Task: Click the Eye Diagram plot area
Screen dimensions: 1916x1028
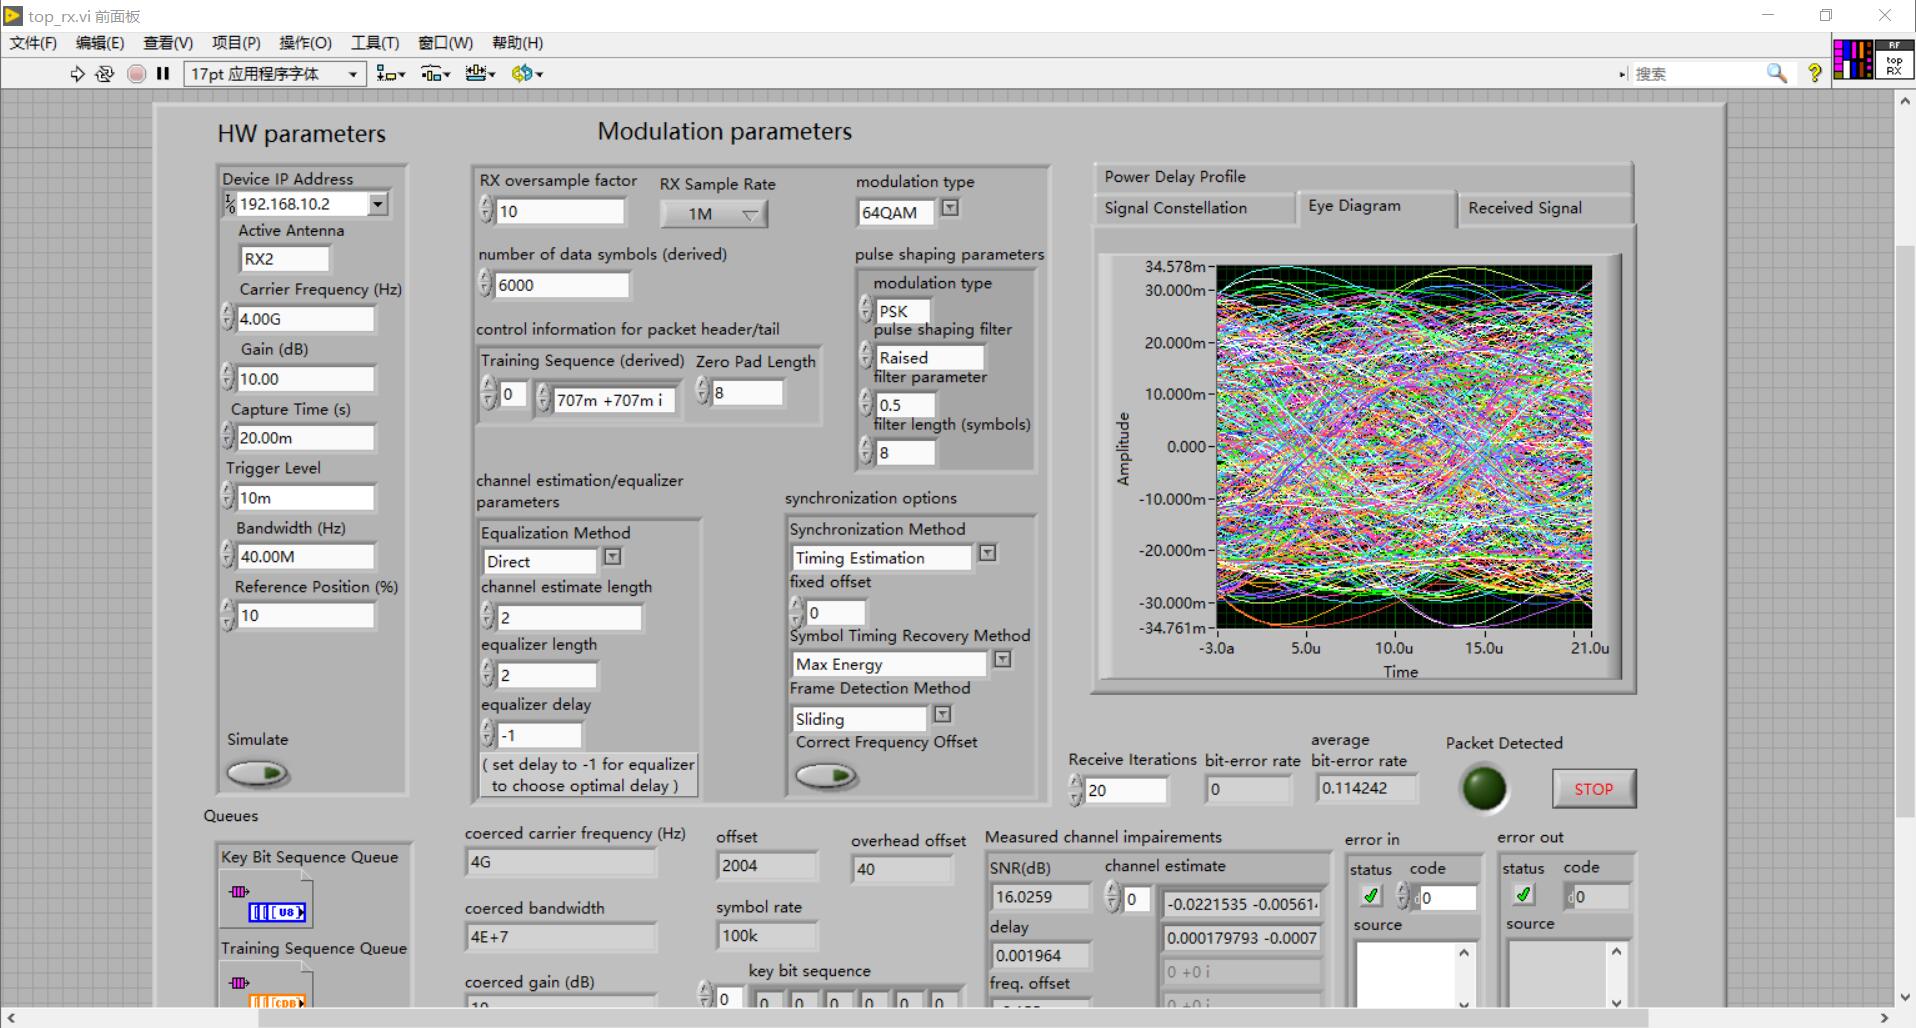Action: coord(1404,447)
